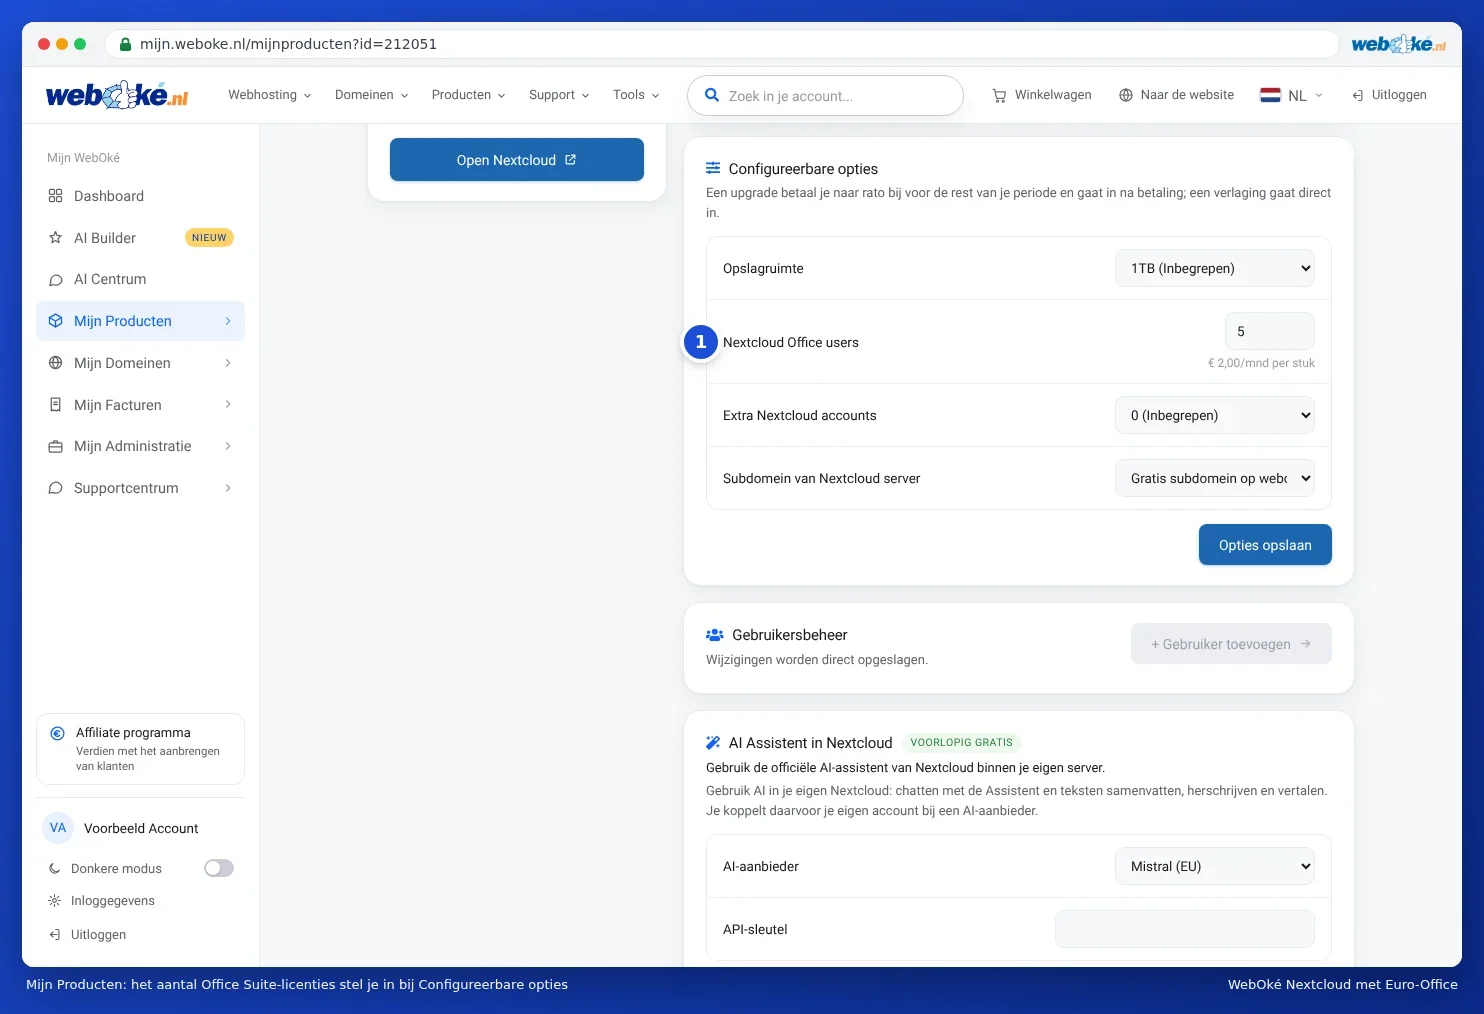Viewport: 1484px width, 1014px height.
Task: Click the € 2,00/mnd per stuk price text
Action: tap(1261, 363)
